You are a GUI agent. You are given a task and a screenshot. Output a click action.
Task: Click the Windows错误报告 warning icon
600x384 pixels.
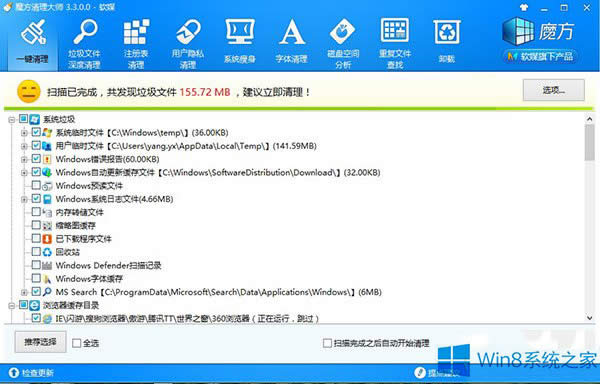point(47,159)
